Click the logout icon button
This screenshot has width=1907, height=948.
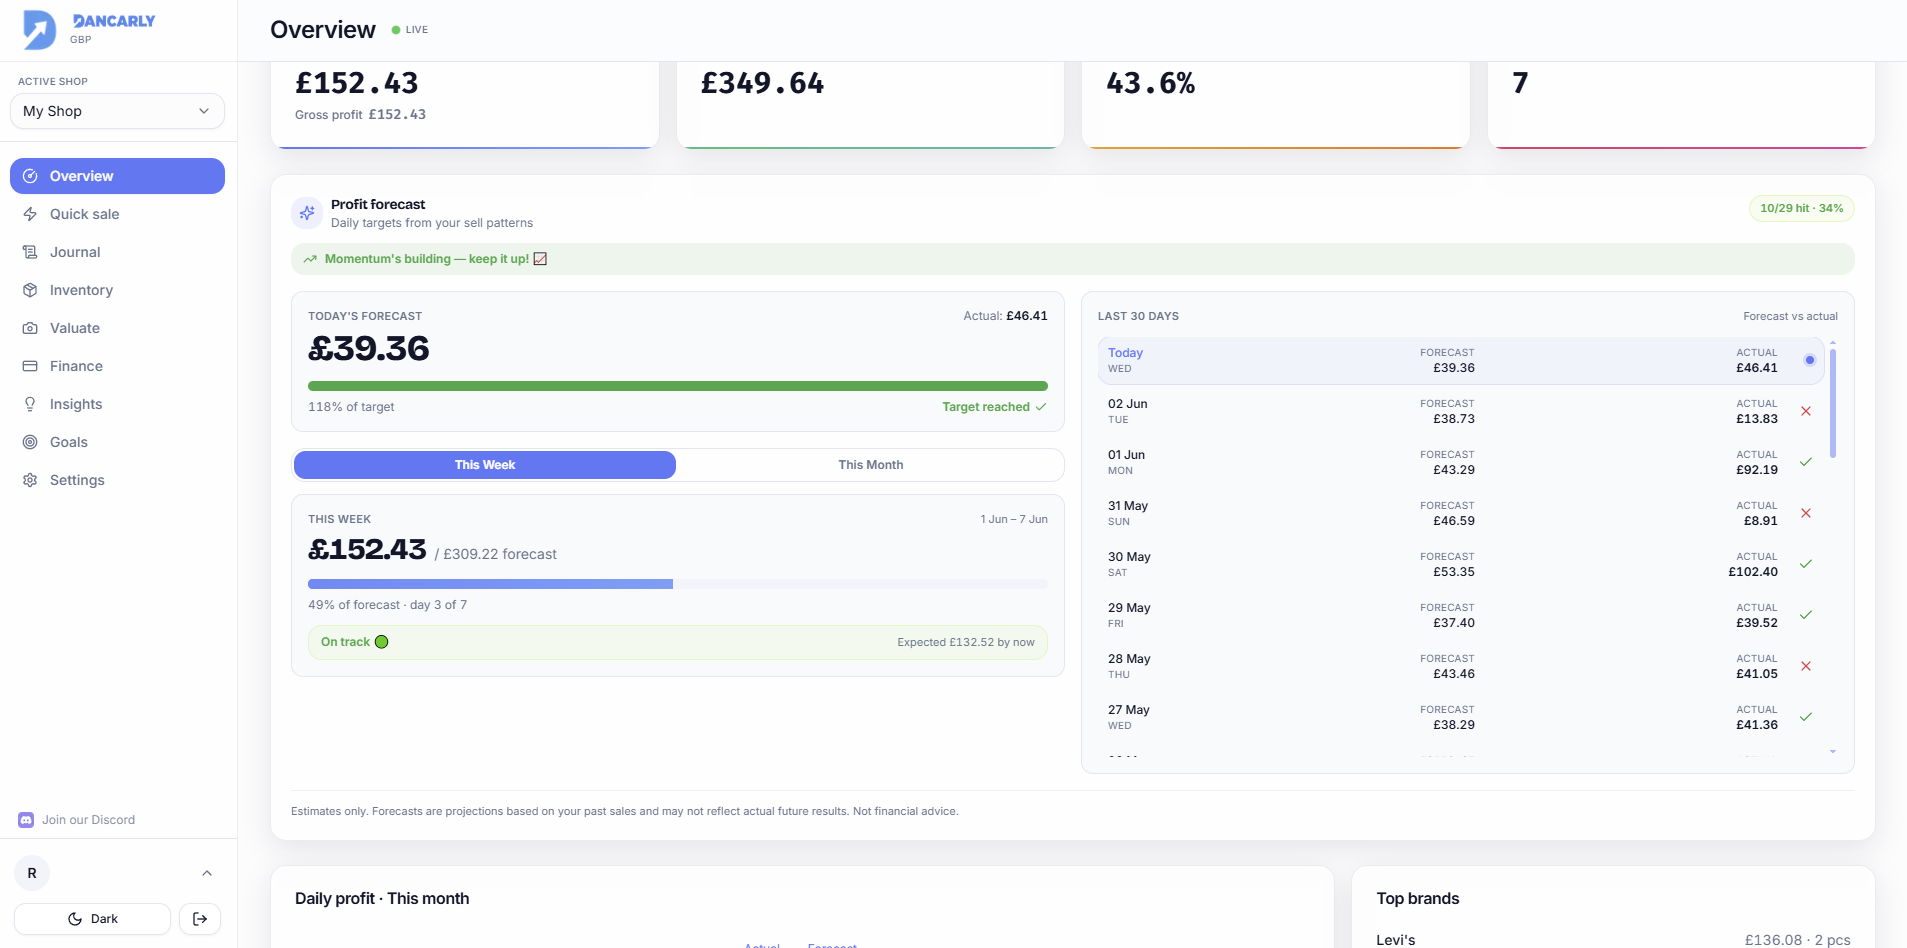click(200, 919)
